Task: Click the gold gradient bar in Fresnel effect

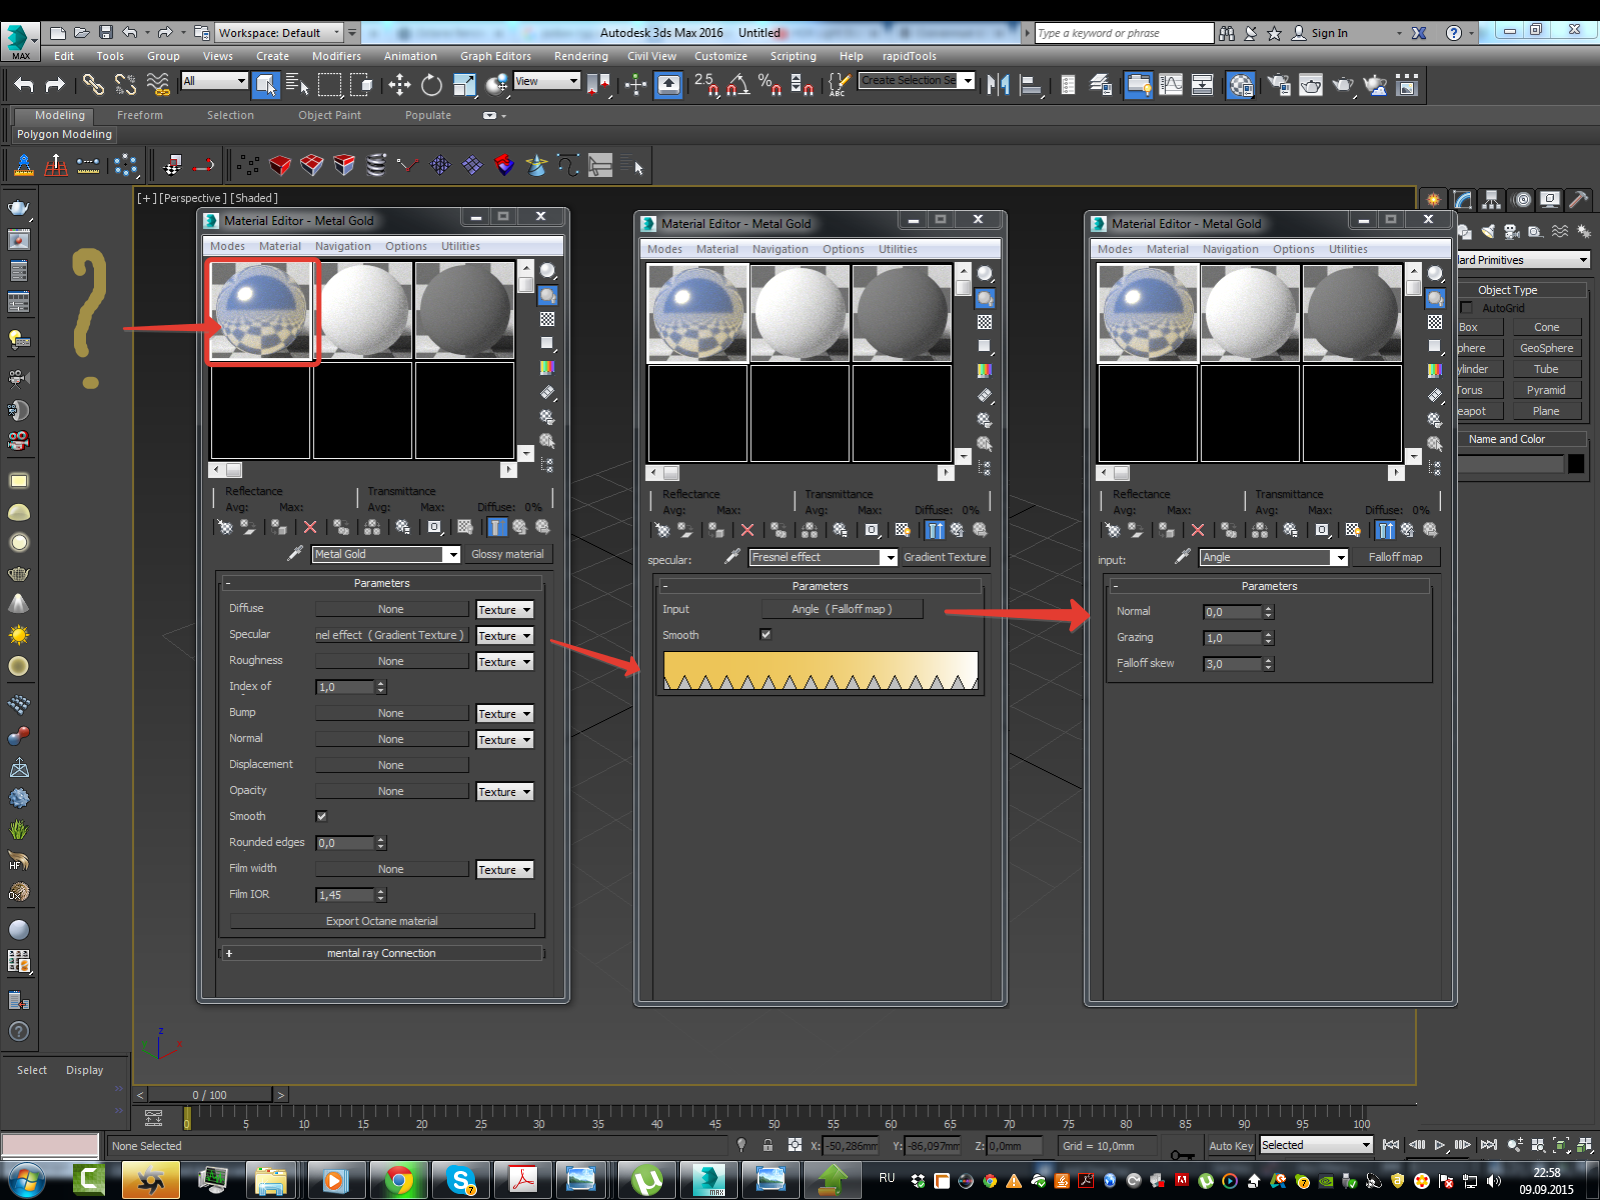Action: coord(820,670)
